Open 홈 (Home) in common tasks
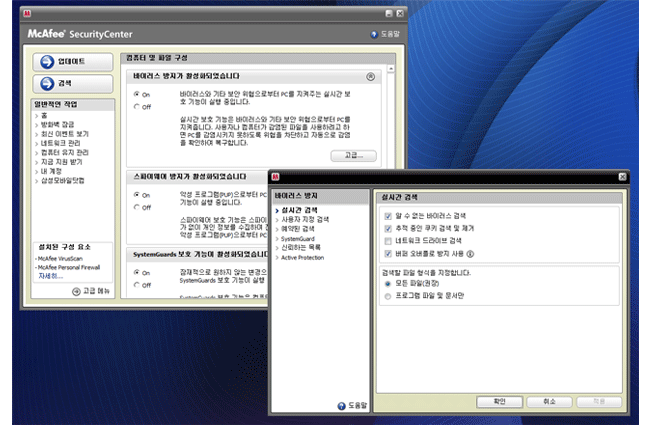This screenshot has width=650, height=425. [x=44, y=116]
